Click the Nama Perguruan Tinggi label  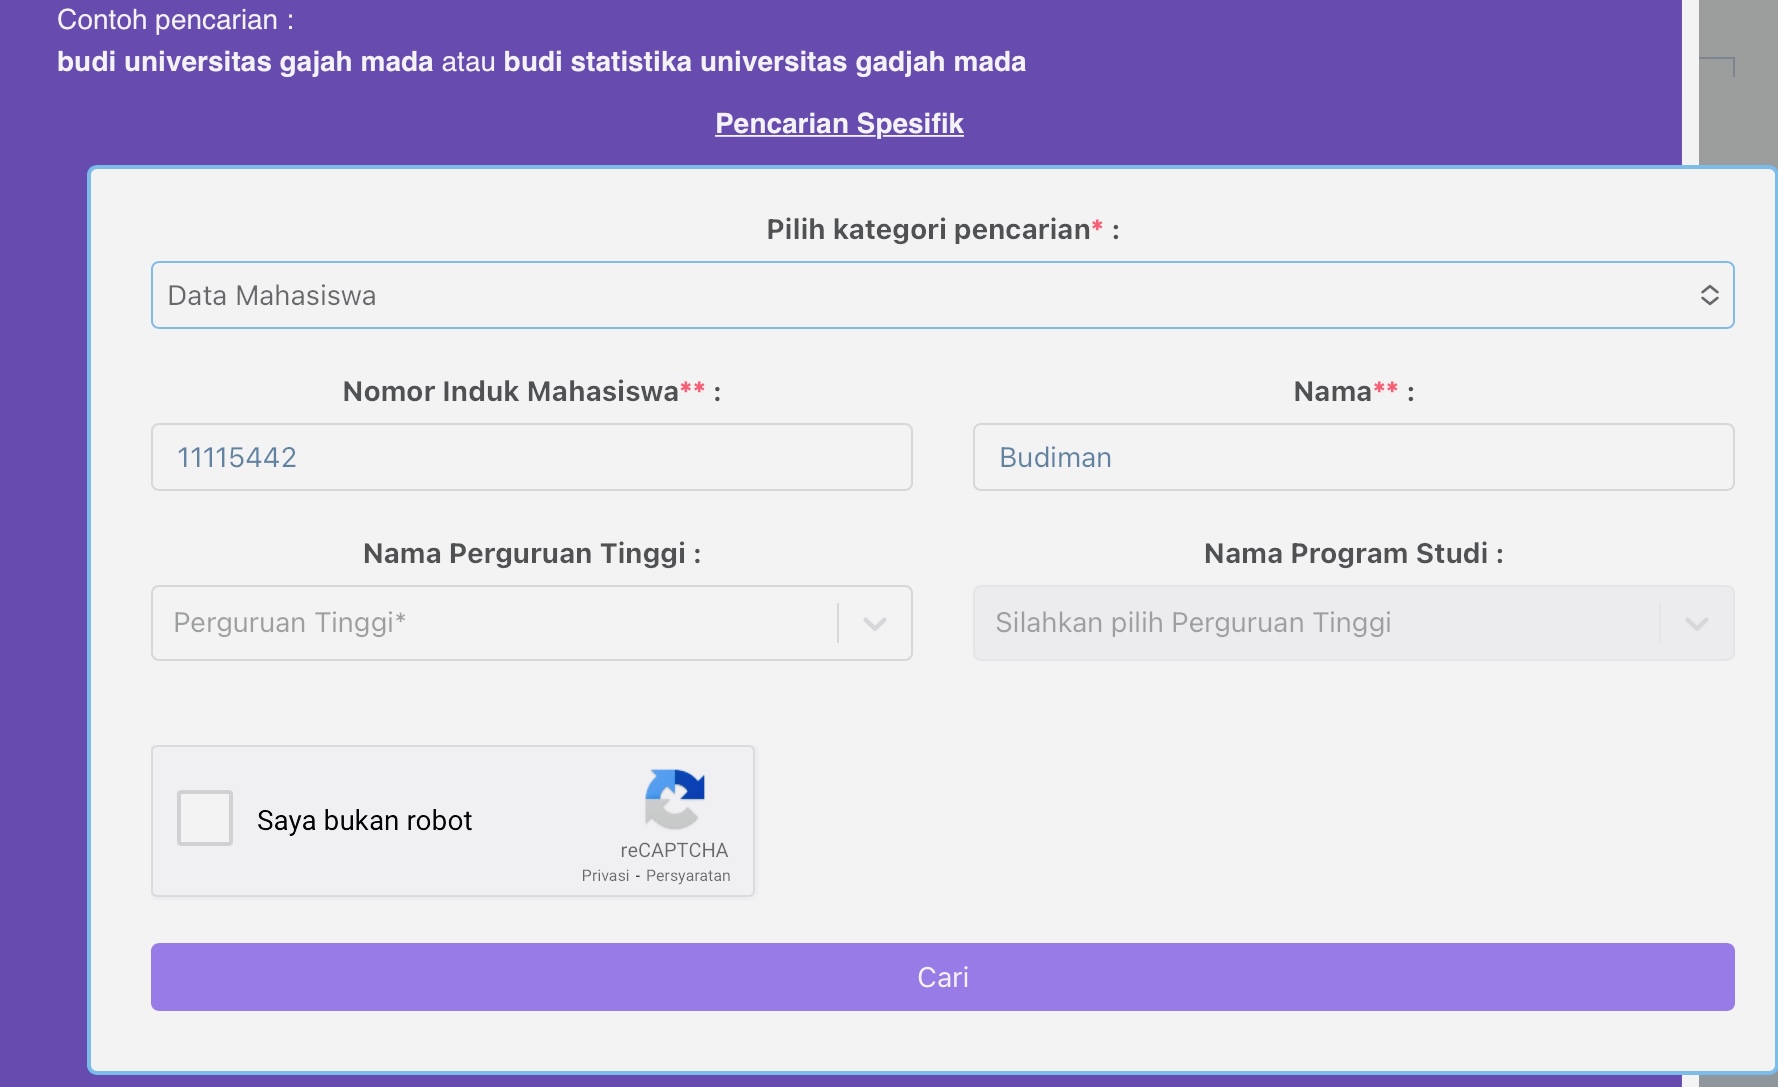[531, 554]
